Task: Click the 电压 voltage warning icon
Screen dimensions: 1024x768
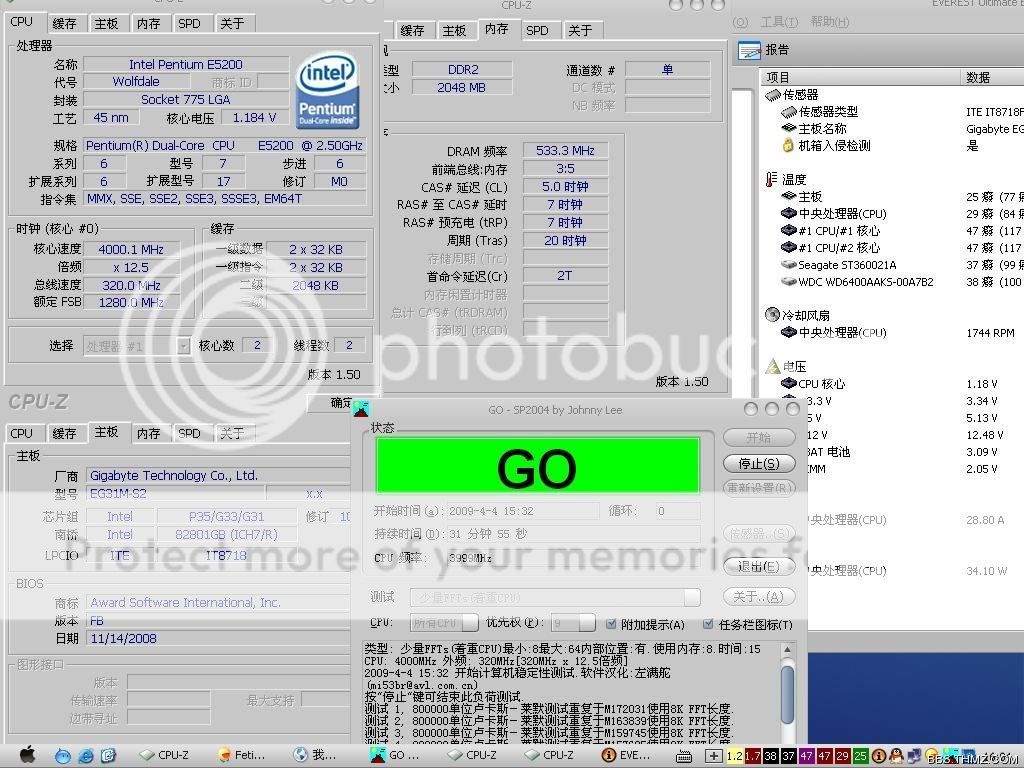Action: coord(773,366)
